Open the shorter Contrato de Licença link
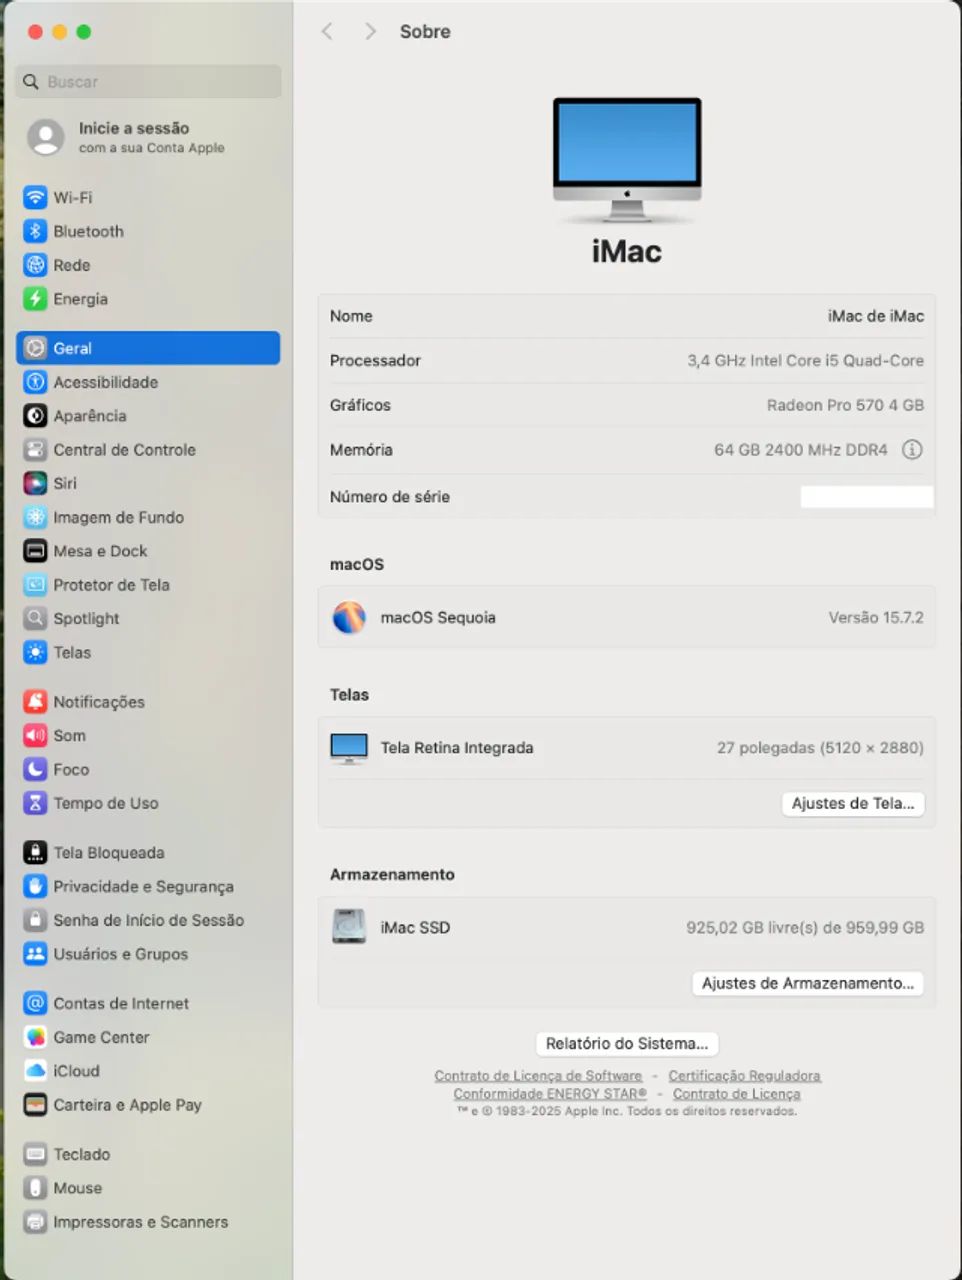Image resolution: width=962 pixels, height=1280 pixels. pos(736,1094)
